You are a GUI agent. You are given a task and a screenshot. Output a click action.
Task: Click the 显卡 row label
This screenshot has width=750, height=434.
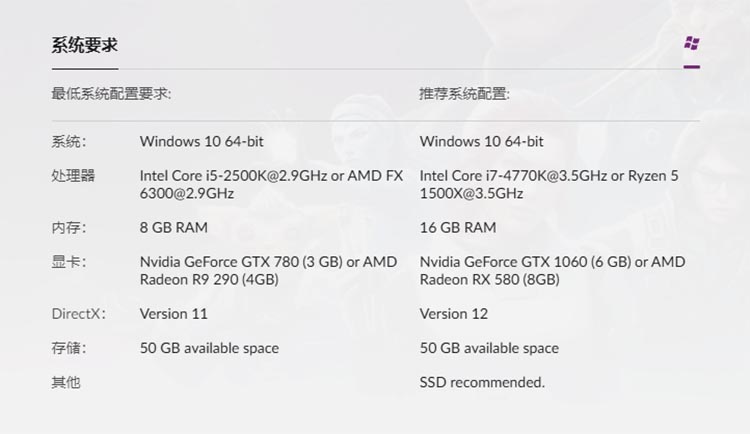tap(69, 262)
